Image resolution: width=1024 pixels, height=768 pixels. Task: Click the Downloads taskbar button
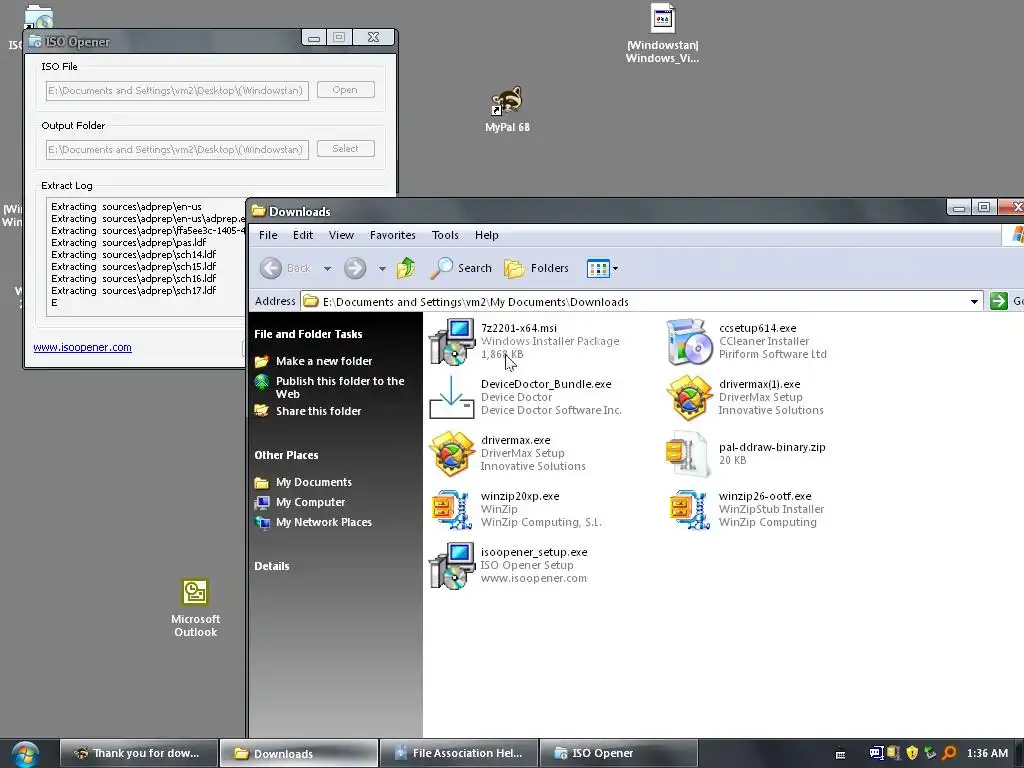(299, 754)
